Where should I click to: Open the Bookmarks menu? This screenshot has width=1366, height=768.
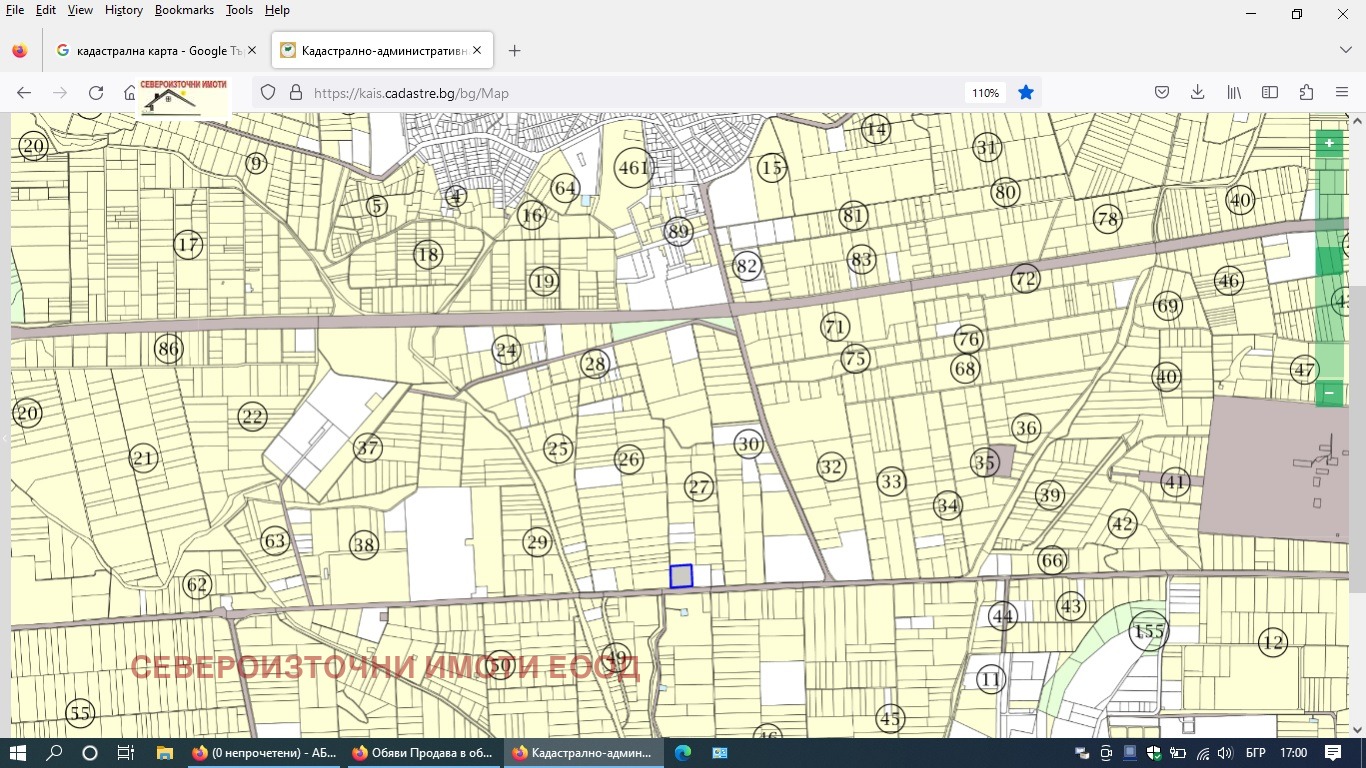click(x=184, y=10)
